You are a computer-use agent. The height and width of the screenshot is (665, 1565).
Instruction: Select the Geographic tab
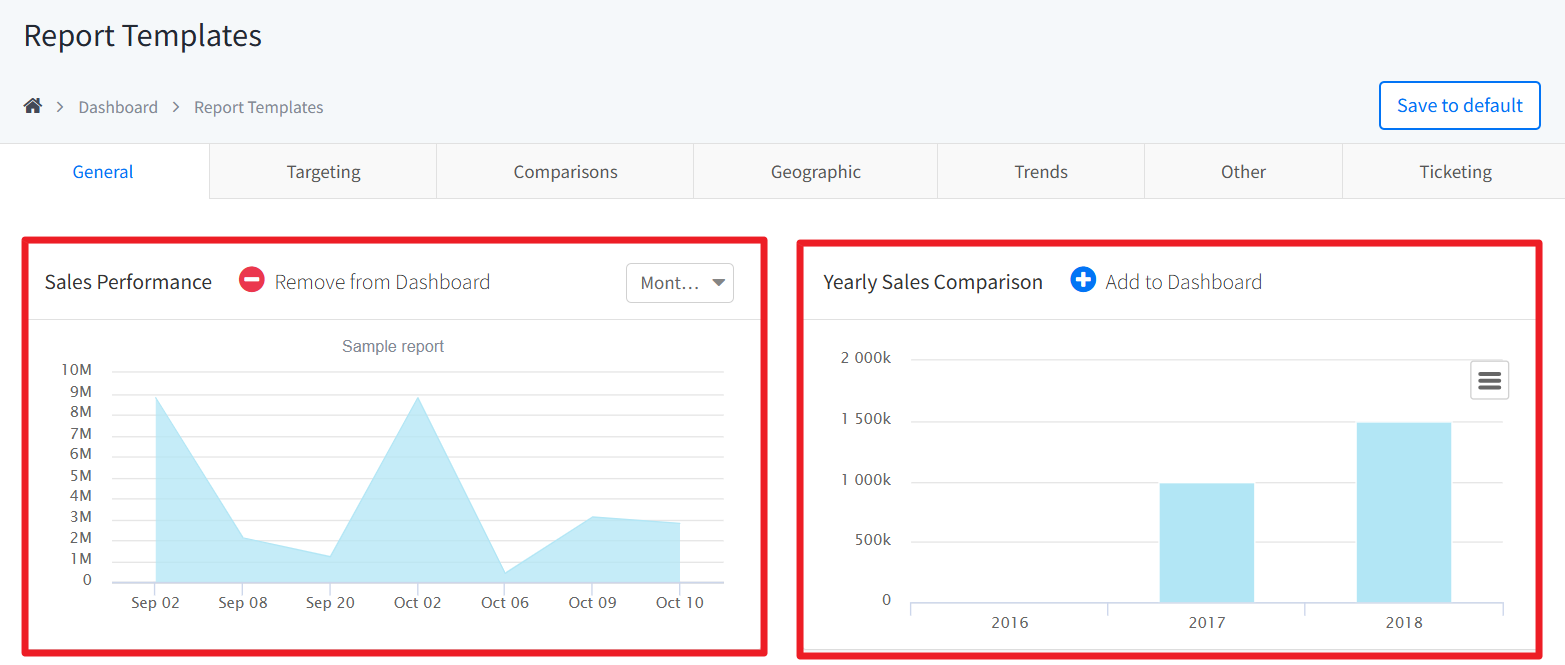pyautogui.click(x=815, y=172)
